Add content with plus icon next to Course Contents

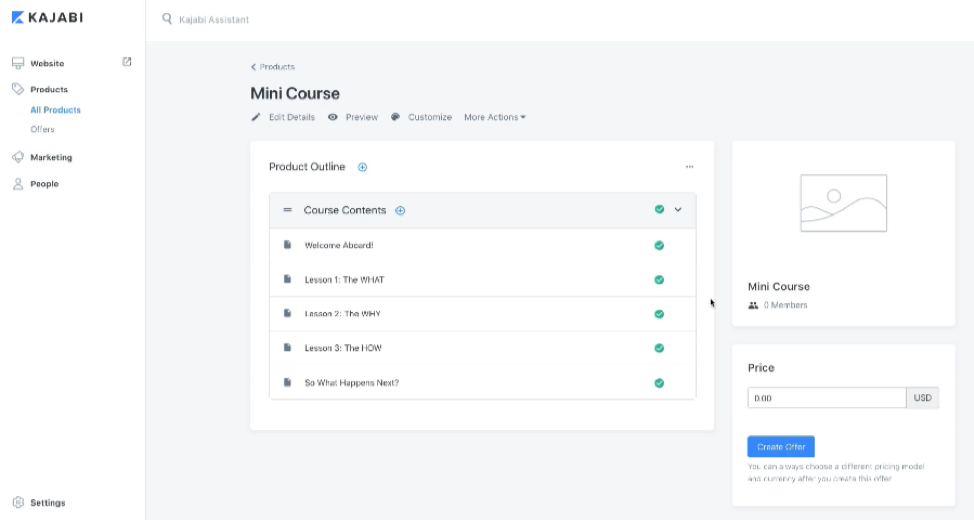(x=400, y=210)
